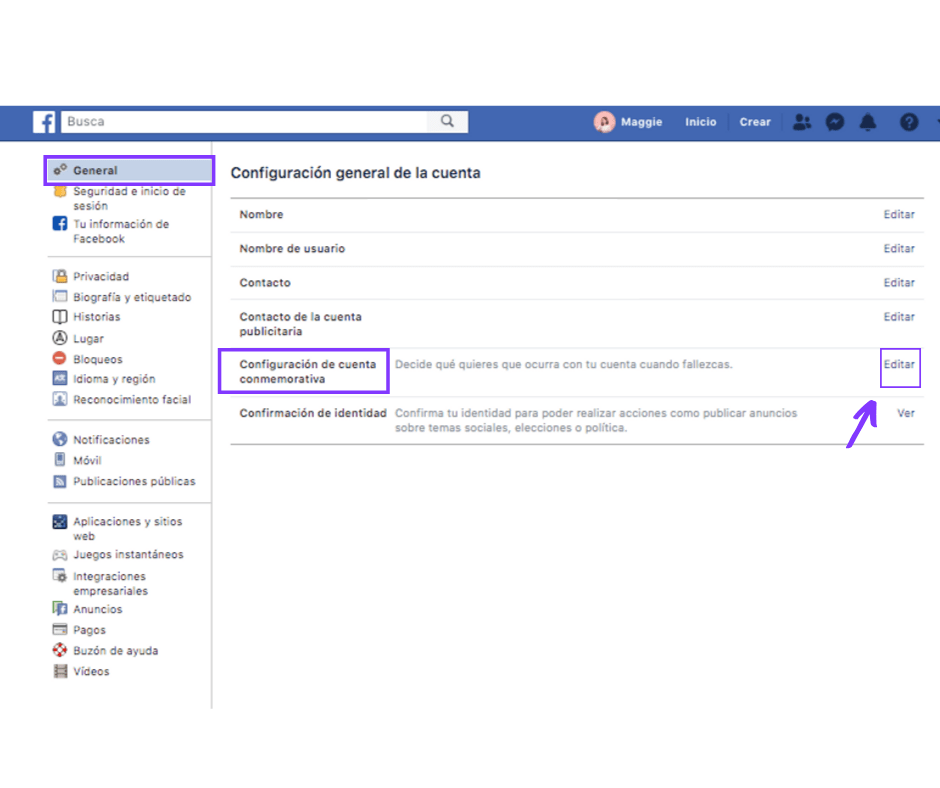Image resolution: width=940 pixels, height=788 pixels.
Task: Click the Idioma y región icon
Action: [x=60, y=378]
